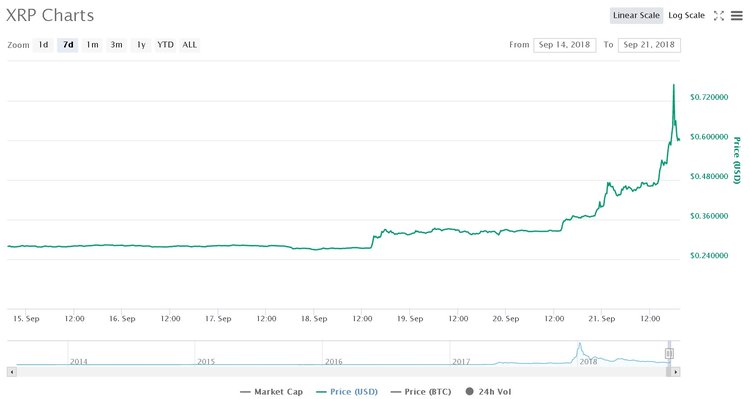This screenshot has height=399, width=750.
Task: Switch to Log Scale
Action: (x=686, y=15)
